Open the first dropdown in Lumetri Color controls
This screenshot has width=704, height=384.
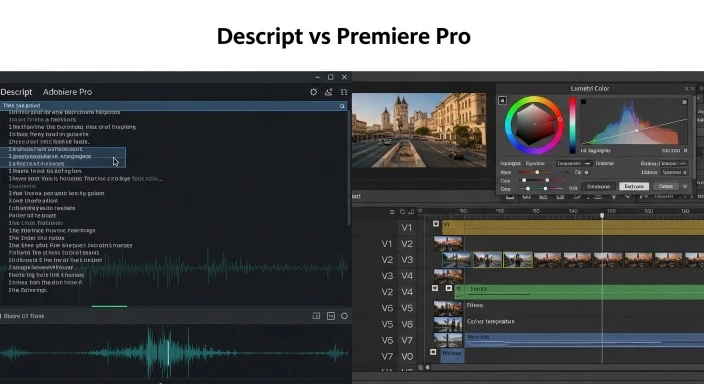coord(574,163)
